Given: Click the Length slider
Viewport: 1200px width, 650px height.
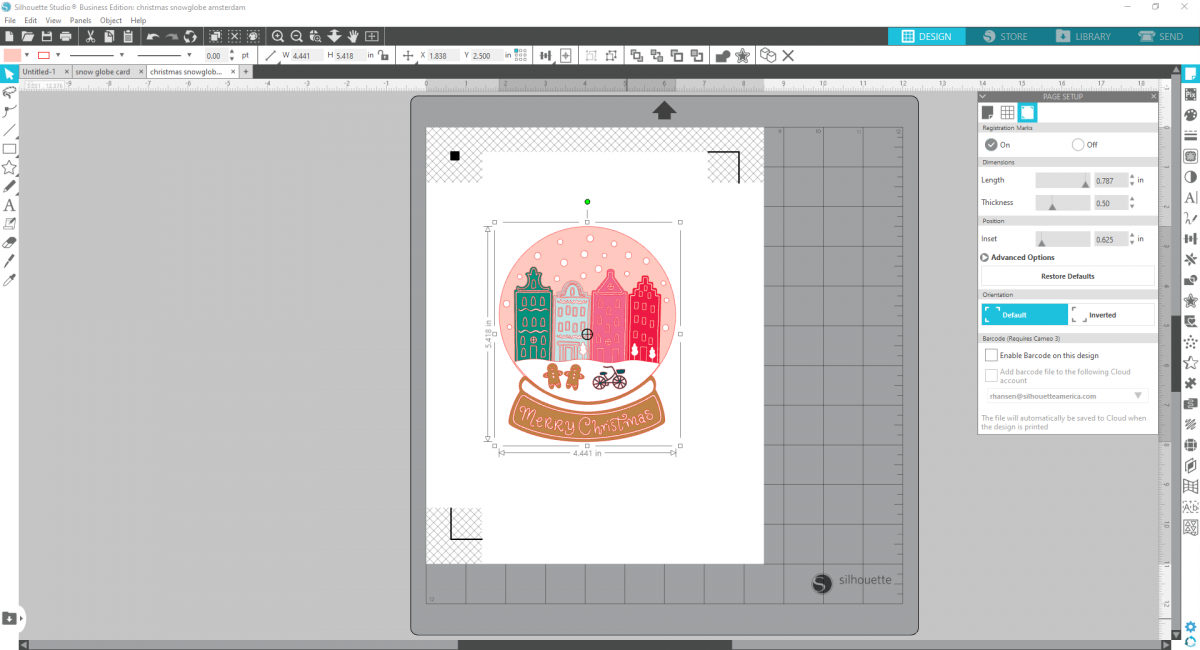Looking at the screenshot, I should pyautogui.click(x=1062, y=180).
